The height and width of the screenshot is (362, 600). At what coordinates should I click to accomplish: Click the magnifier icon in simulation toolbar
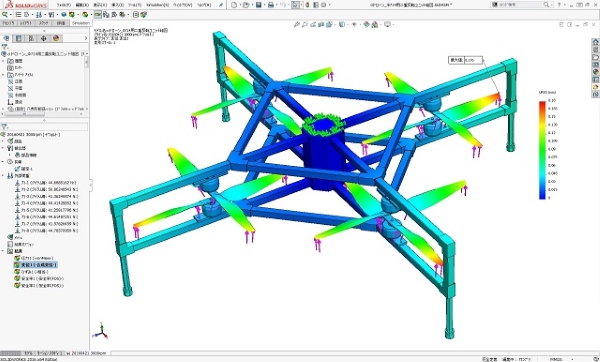(x=5, y=15)
